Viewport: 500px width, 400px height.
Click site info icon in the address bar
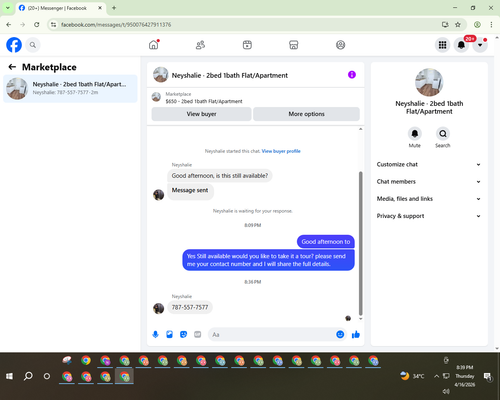coord(54,24)
